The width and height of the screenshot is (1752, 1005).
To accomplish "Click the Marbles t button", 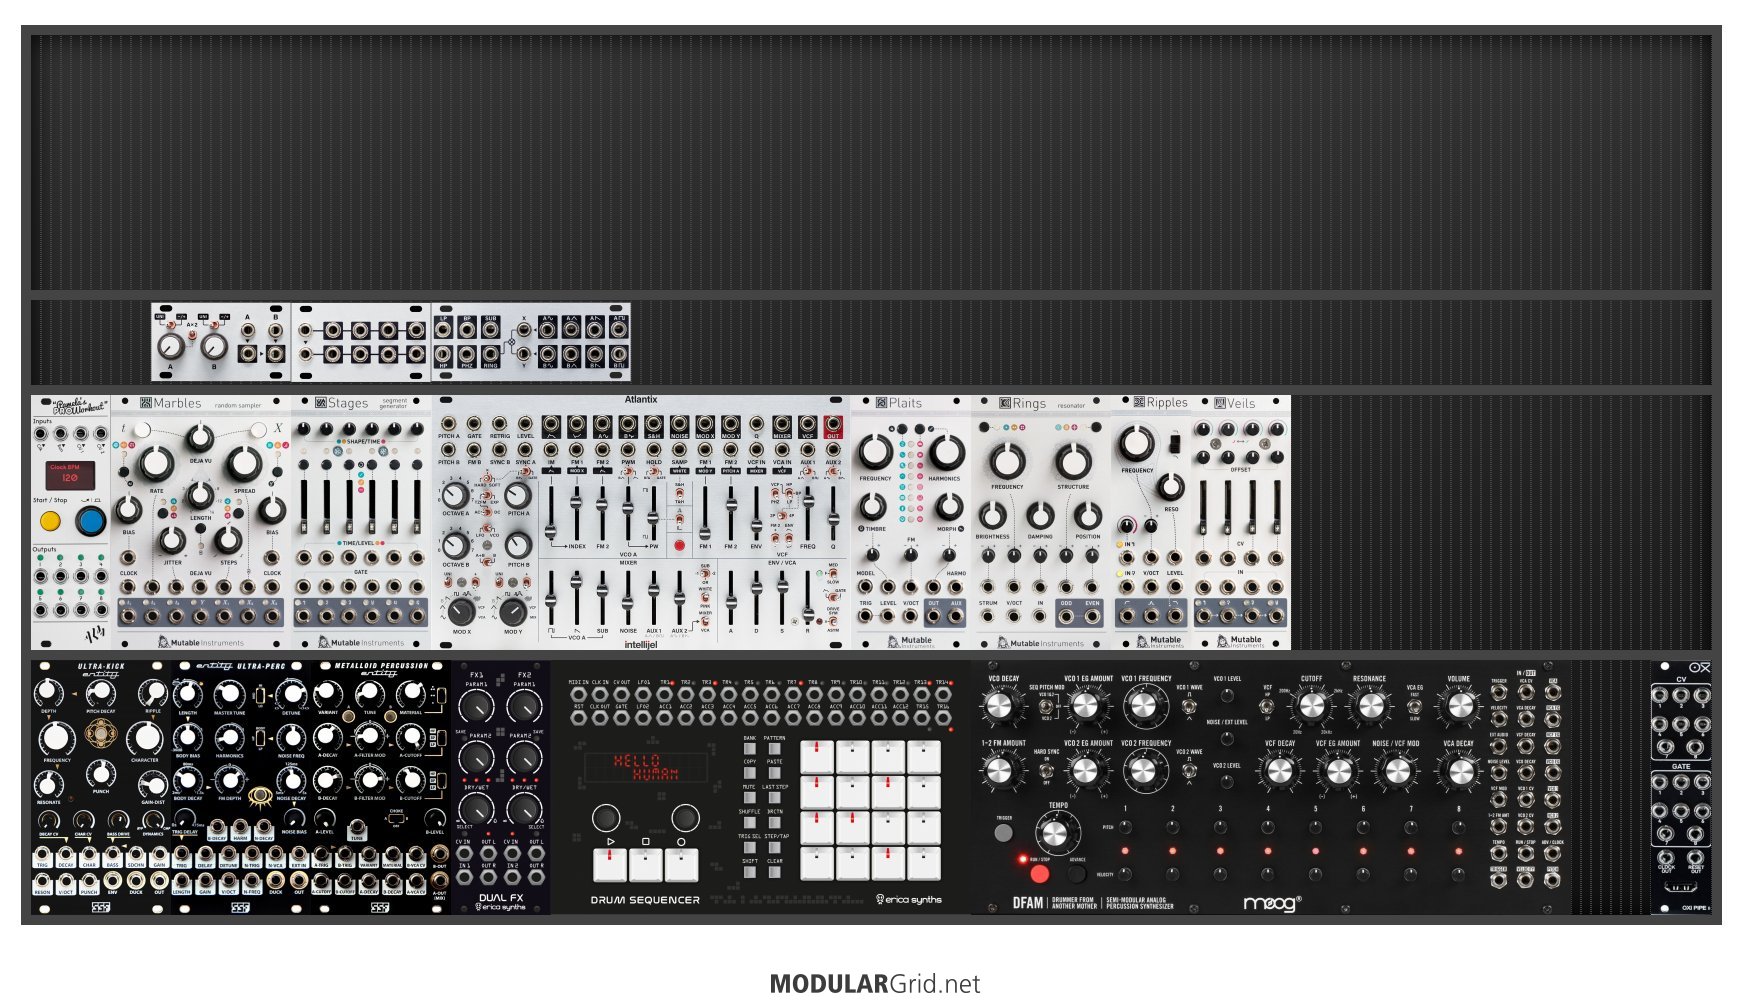I will (142, 430).
